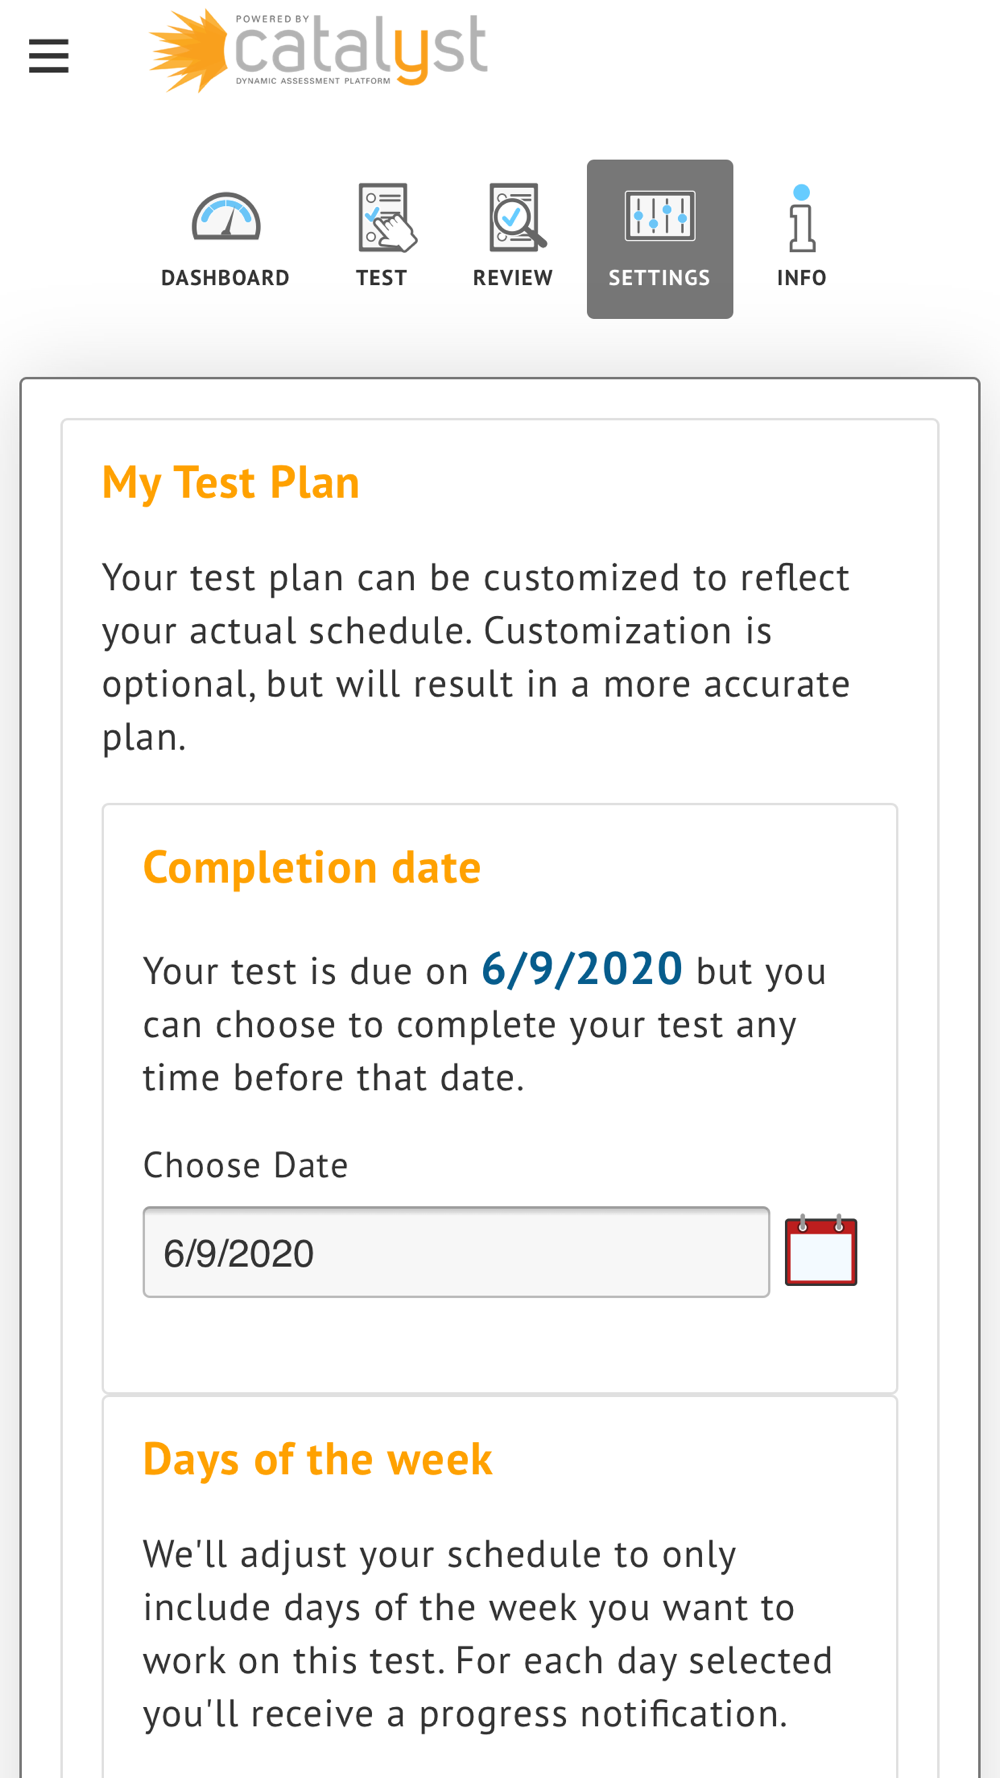Click the Settings sliders icon

click(660, 216)
